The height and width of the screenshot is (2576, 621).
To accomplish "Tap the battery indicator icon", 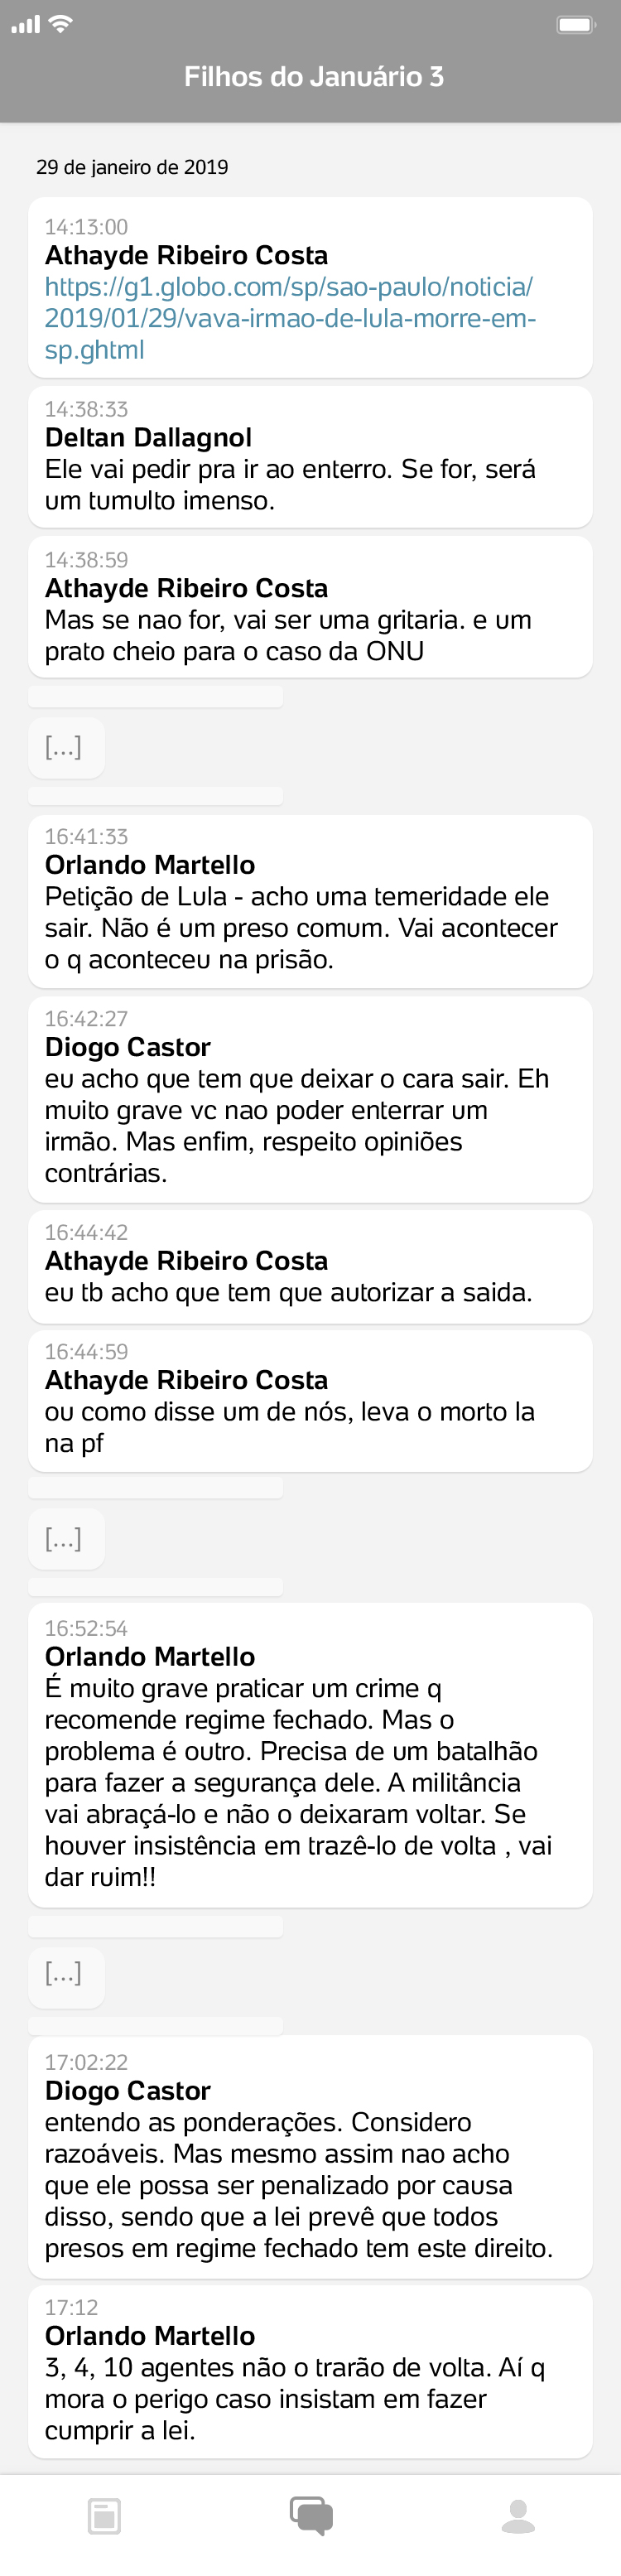I will pos(576,25).
